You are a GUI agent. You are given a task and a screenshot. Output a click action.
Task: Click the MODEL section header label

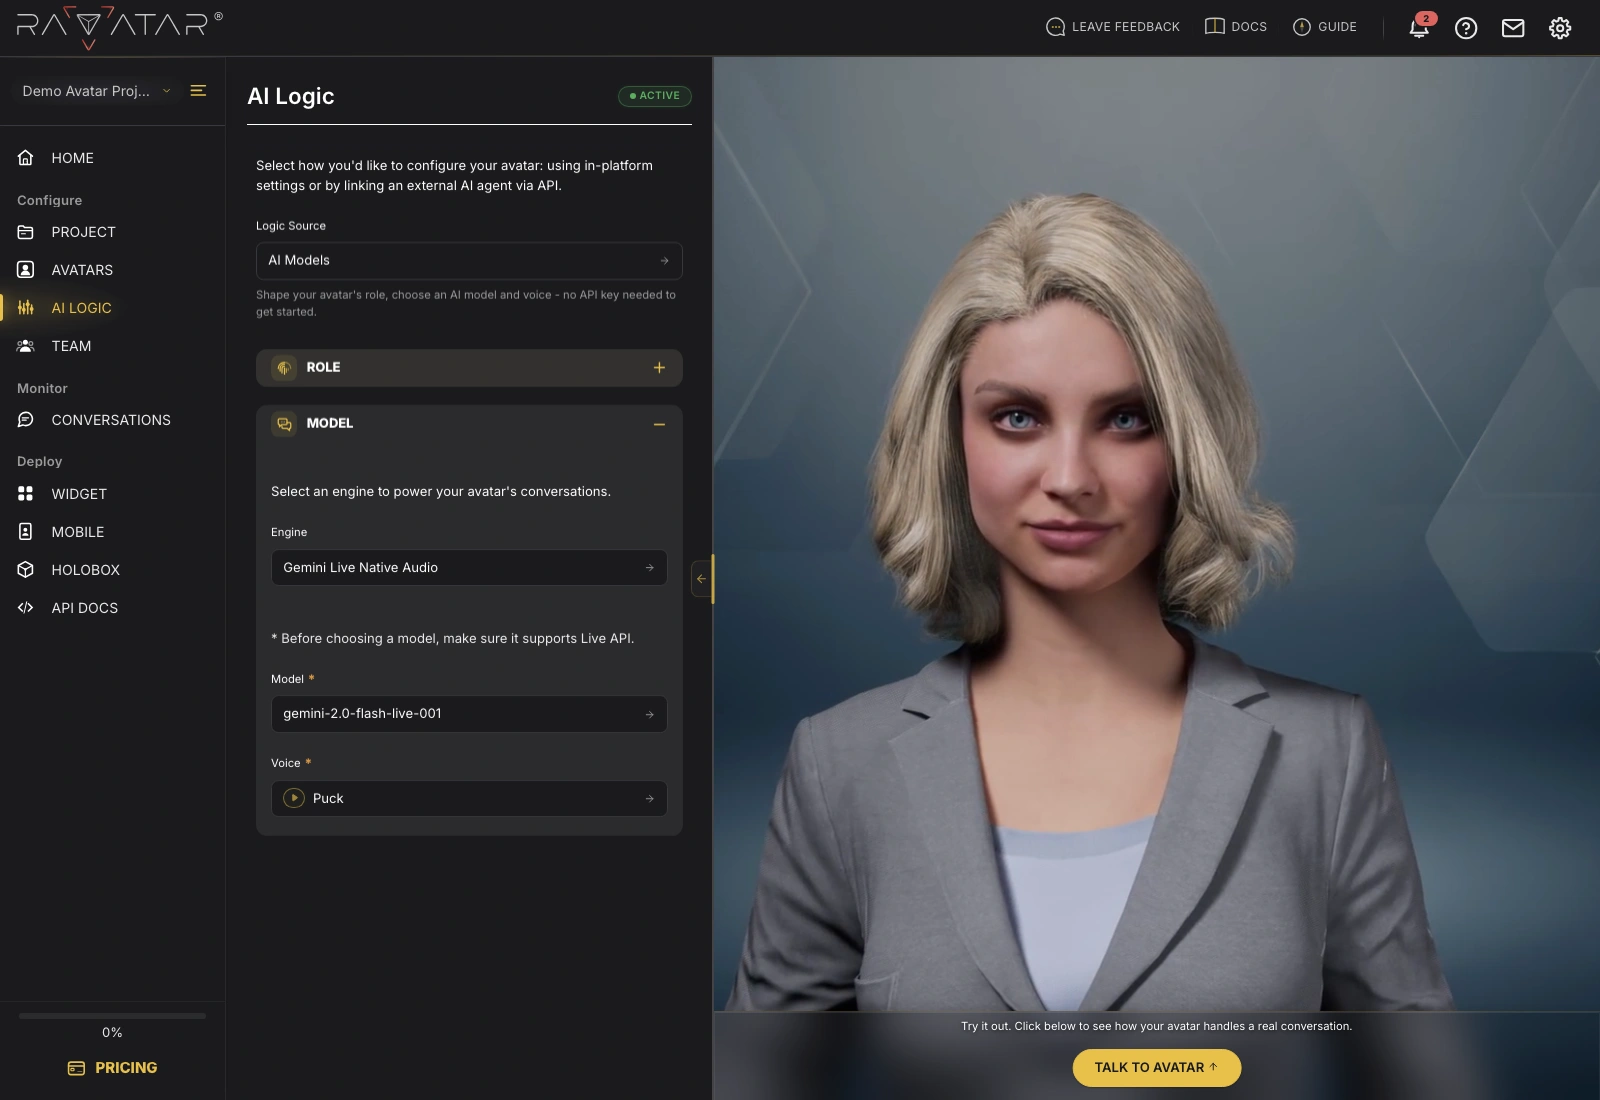point(330,424)
